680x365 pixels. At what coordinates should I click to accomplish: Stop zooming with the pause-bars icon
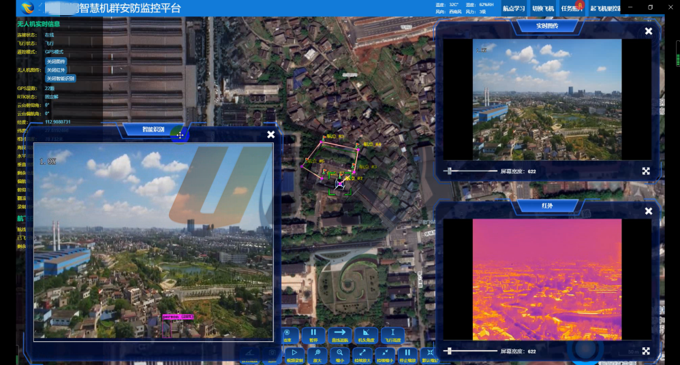pos(407,355)
